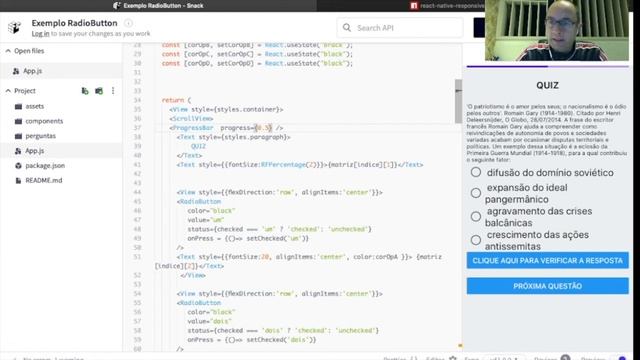
Task: Click the 'crescimento das ações antissemitas' option text
Action: pos(537,241)
